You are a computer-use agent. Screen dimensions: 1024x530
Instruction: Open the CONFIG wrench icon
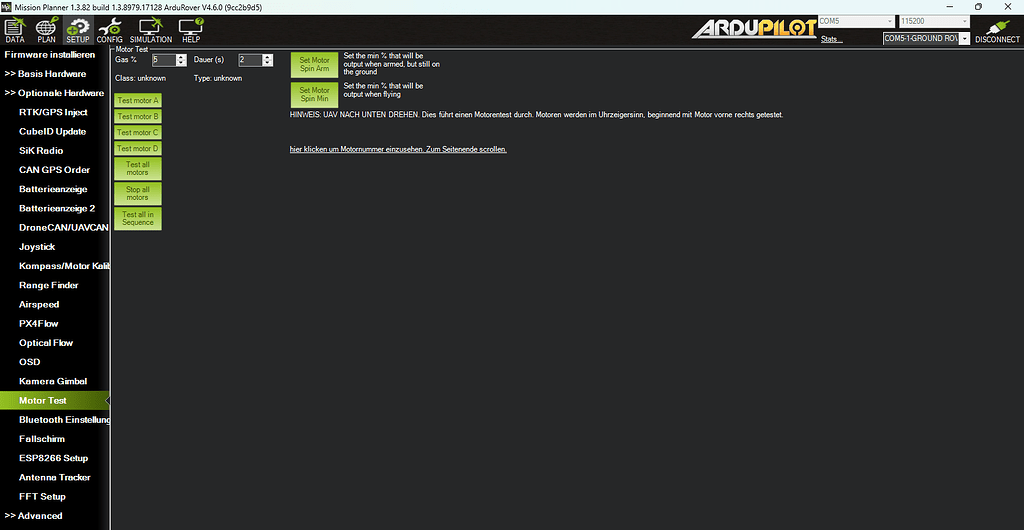pyautogui.click(x=109, y=30)
